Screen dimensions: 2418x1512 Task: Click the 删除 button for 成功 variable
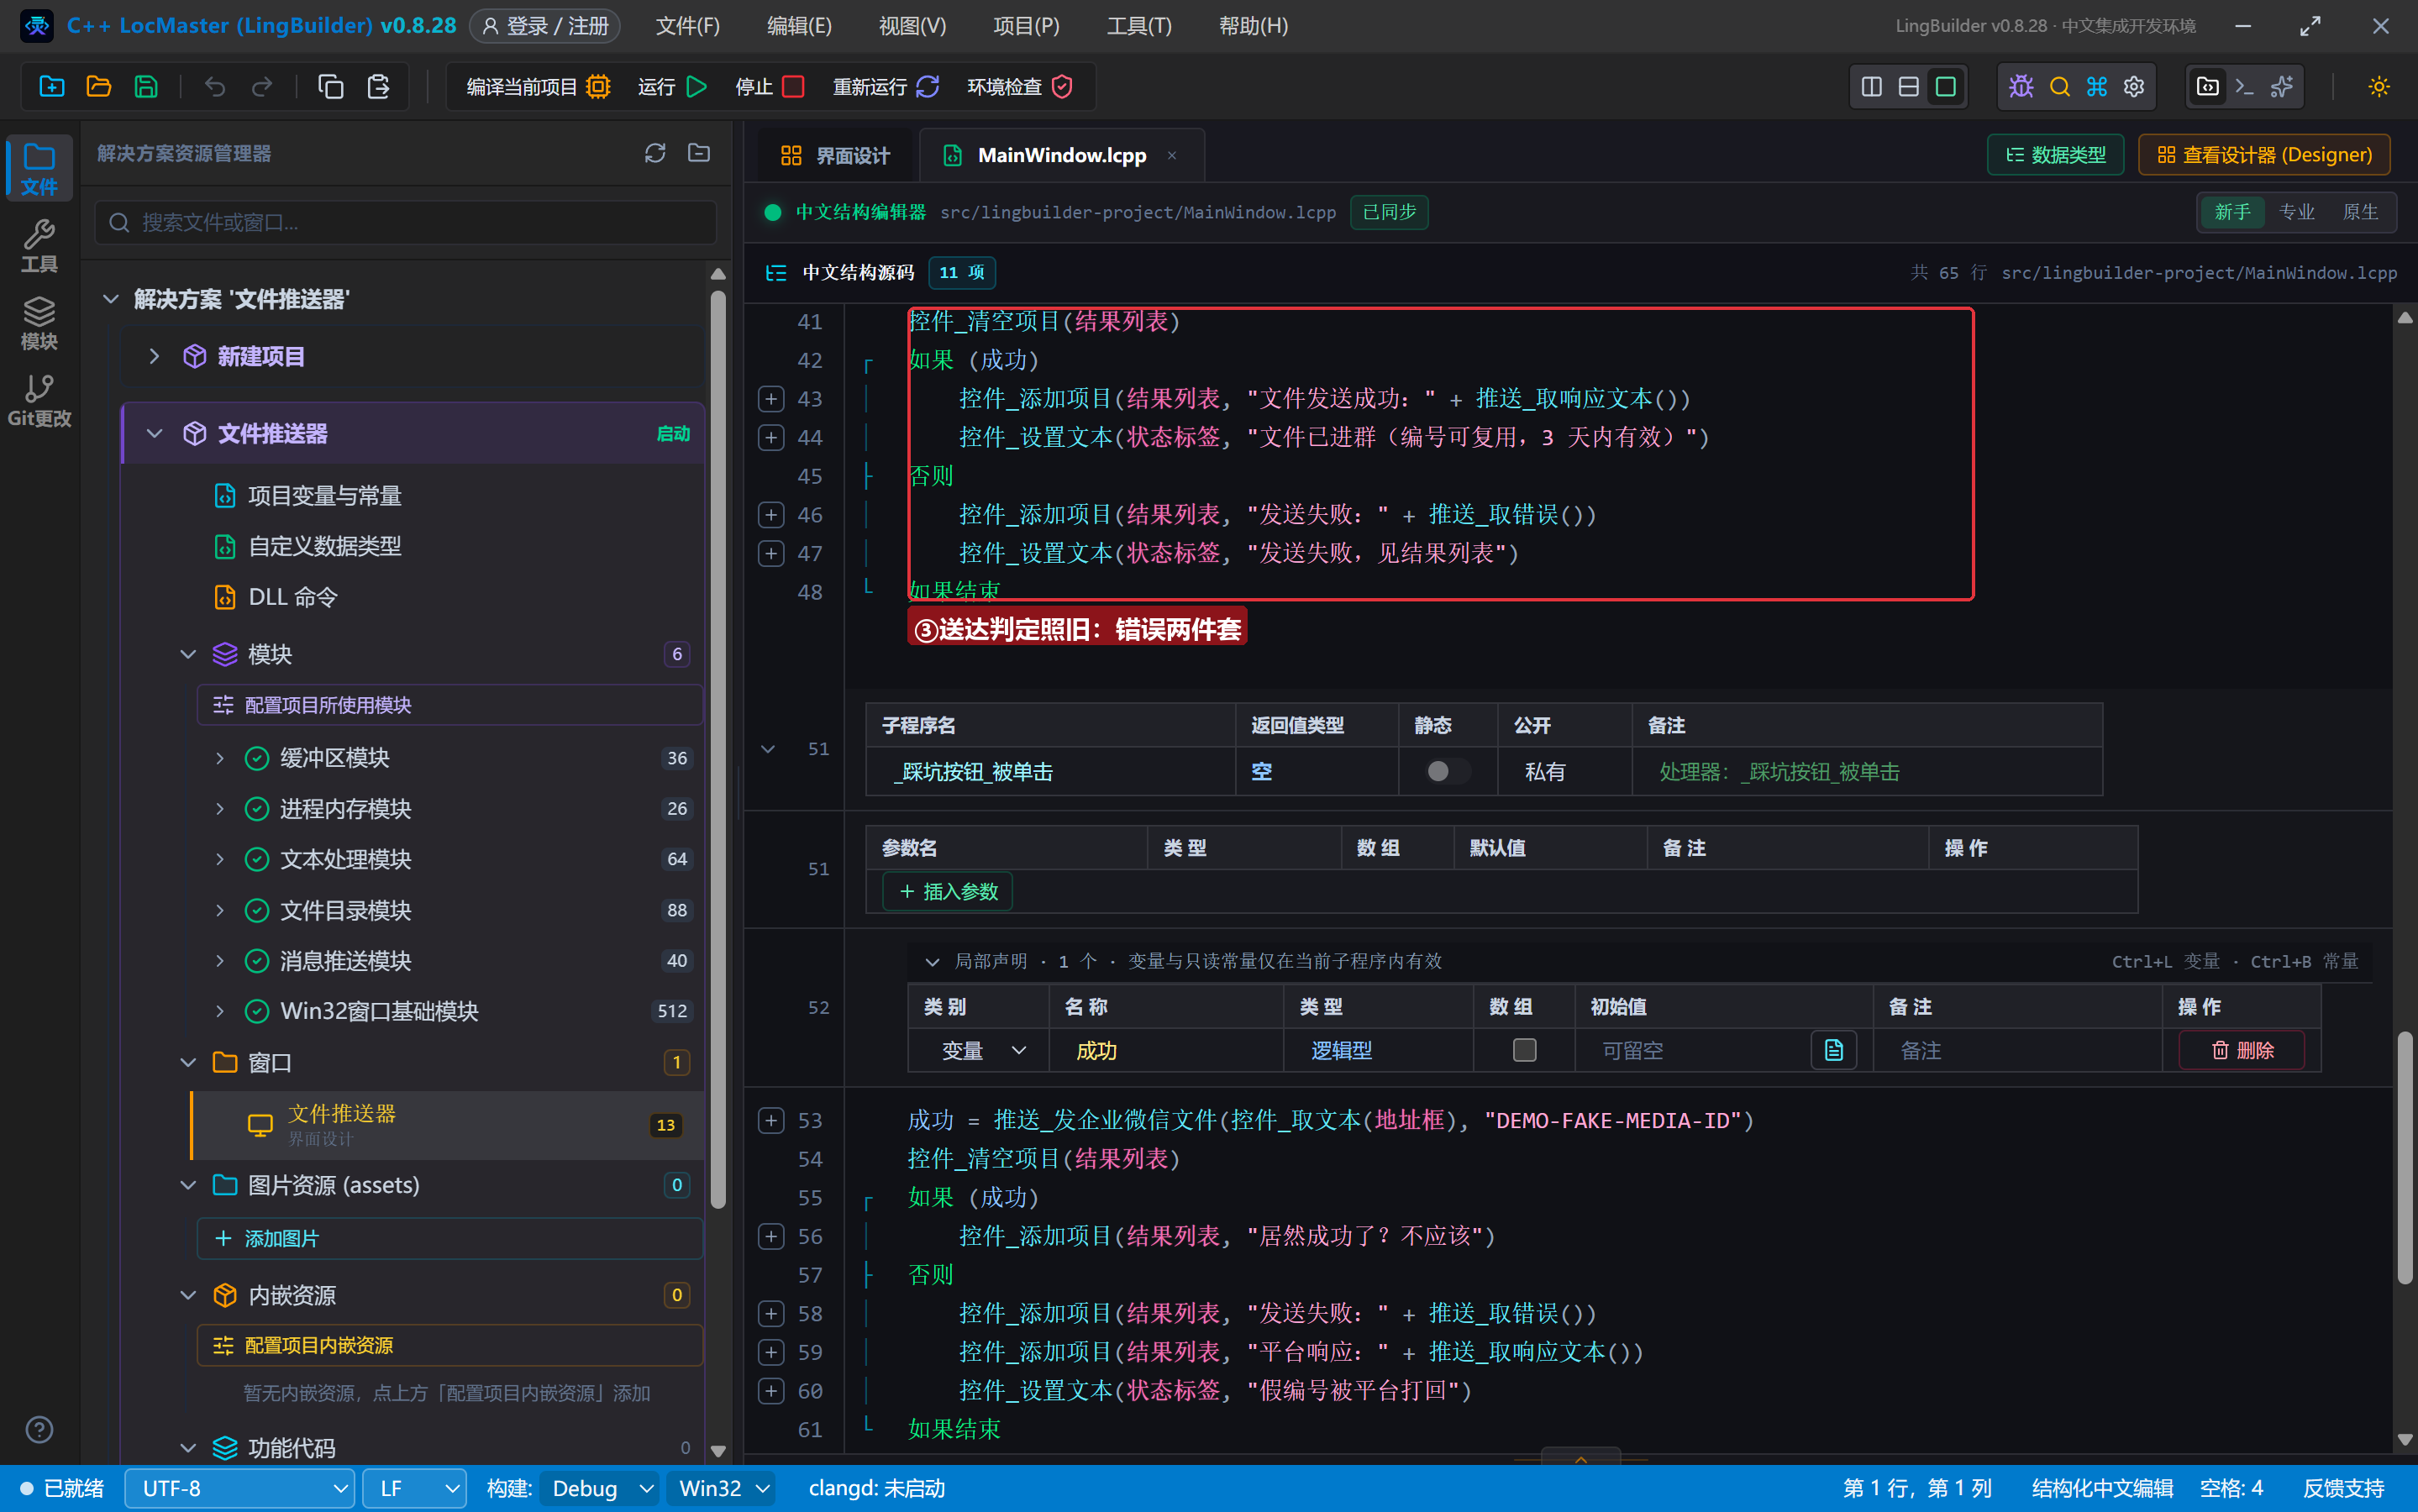coord(2242,1050)
